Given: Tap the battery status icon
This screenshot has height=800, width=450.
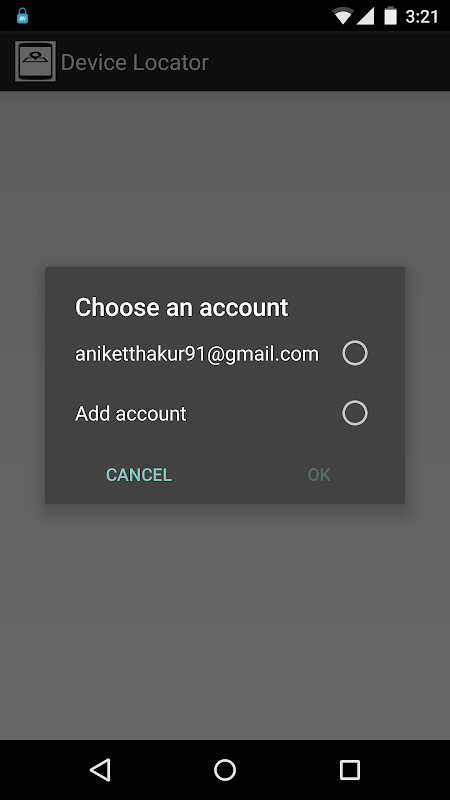Looking at the screenshot, I should click(x=391, y=16).
